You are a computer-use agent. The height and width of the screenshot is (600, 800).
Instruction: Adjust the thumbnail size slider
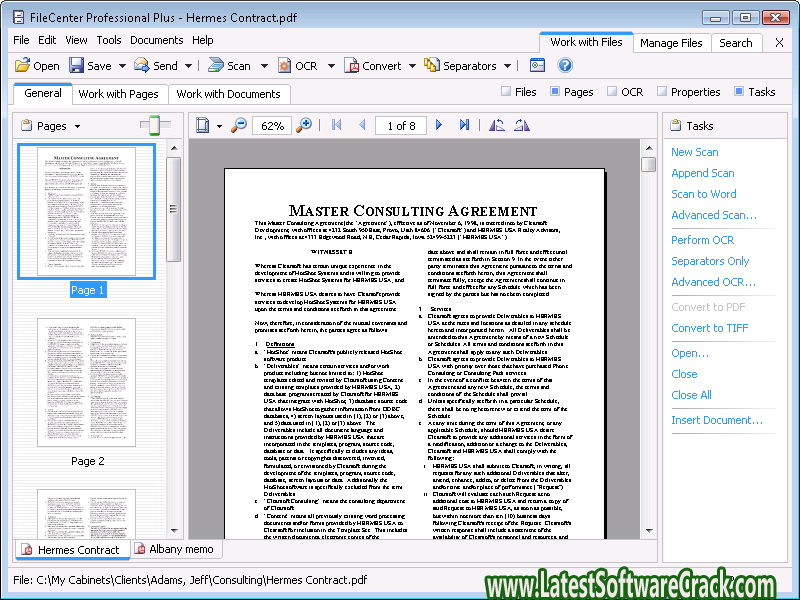click(150, 125)
